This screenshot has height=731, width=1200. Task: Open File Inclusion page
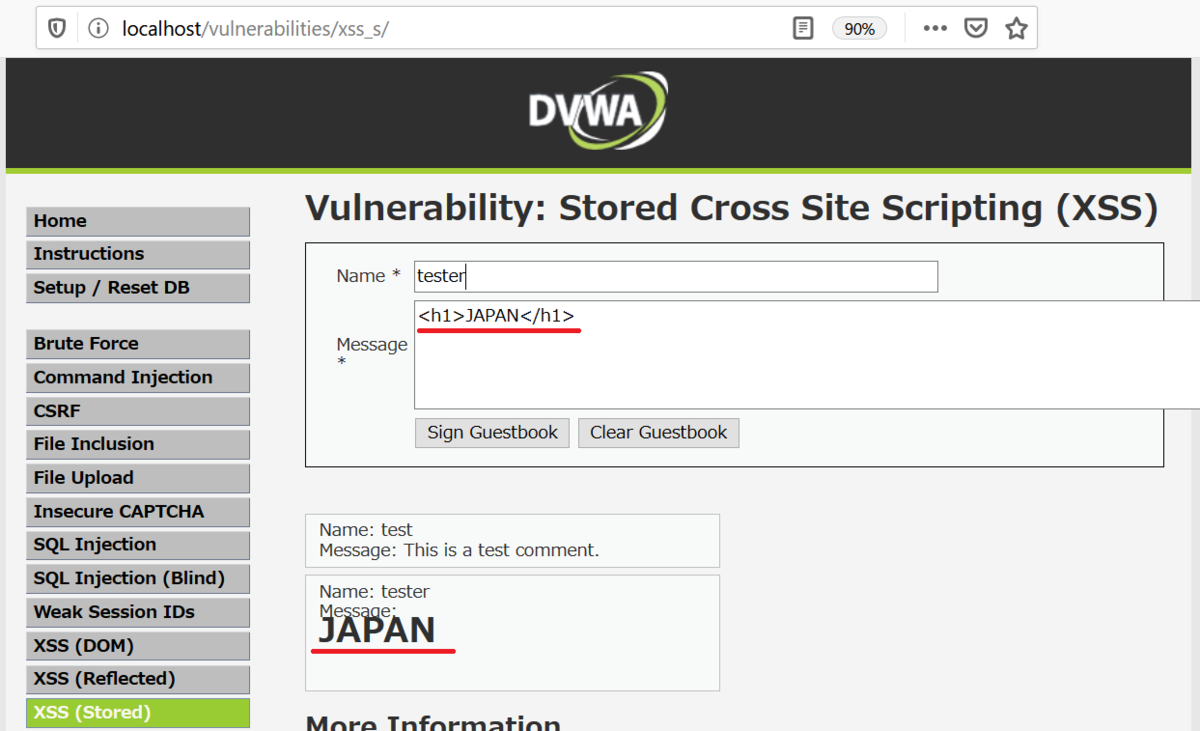coord(138,444)
